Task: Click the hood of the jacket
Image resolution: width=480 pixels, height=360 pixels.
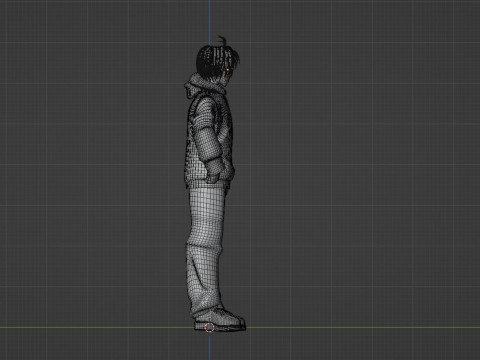Action: [204, 85]
